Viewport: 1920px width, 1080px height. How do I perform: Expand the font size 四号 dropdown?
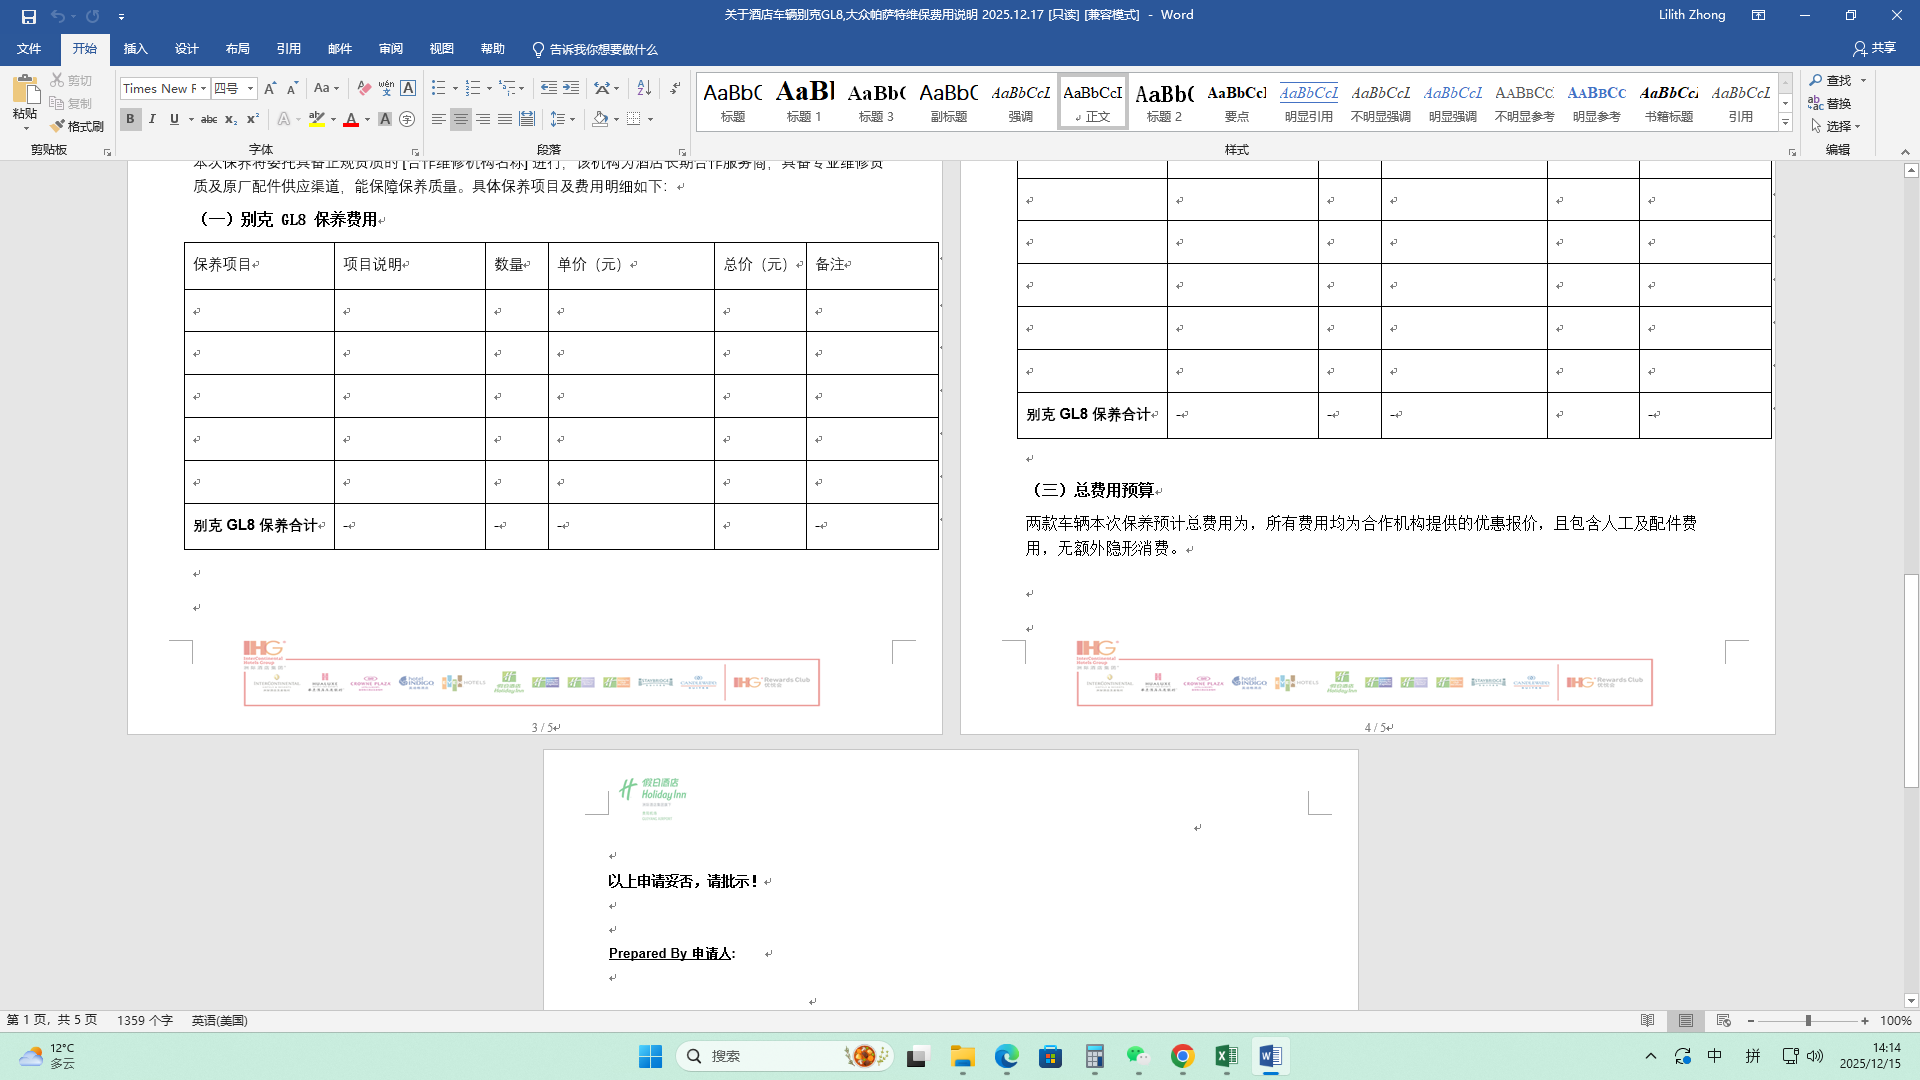(250, 88)
